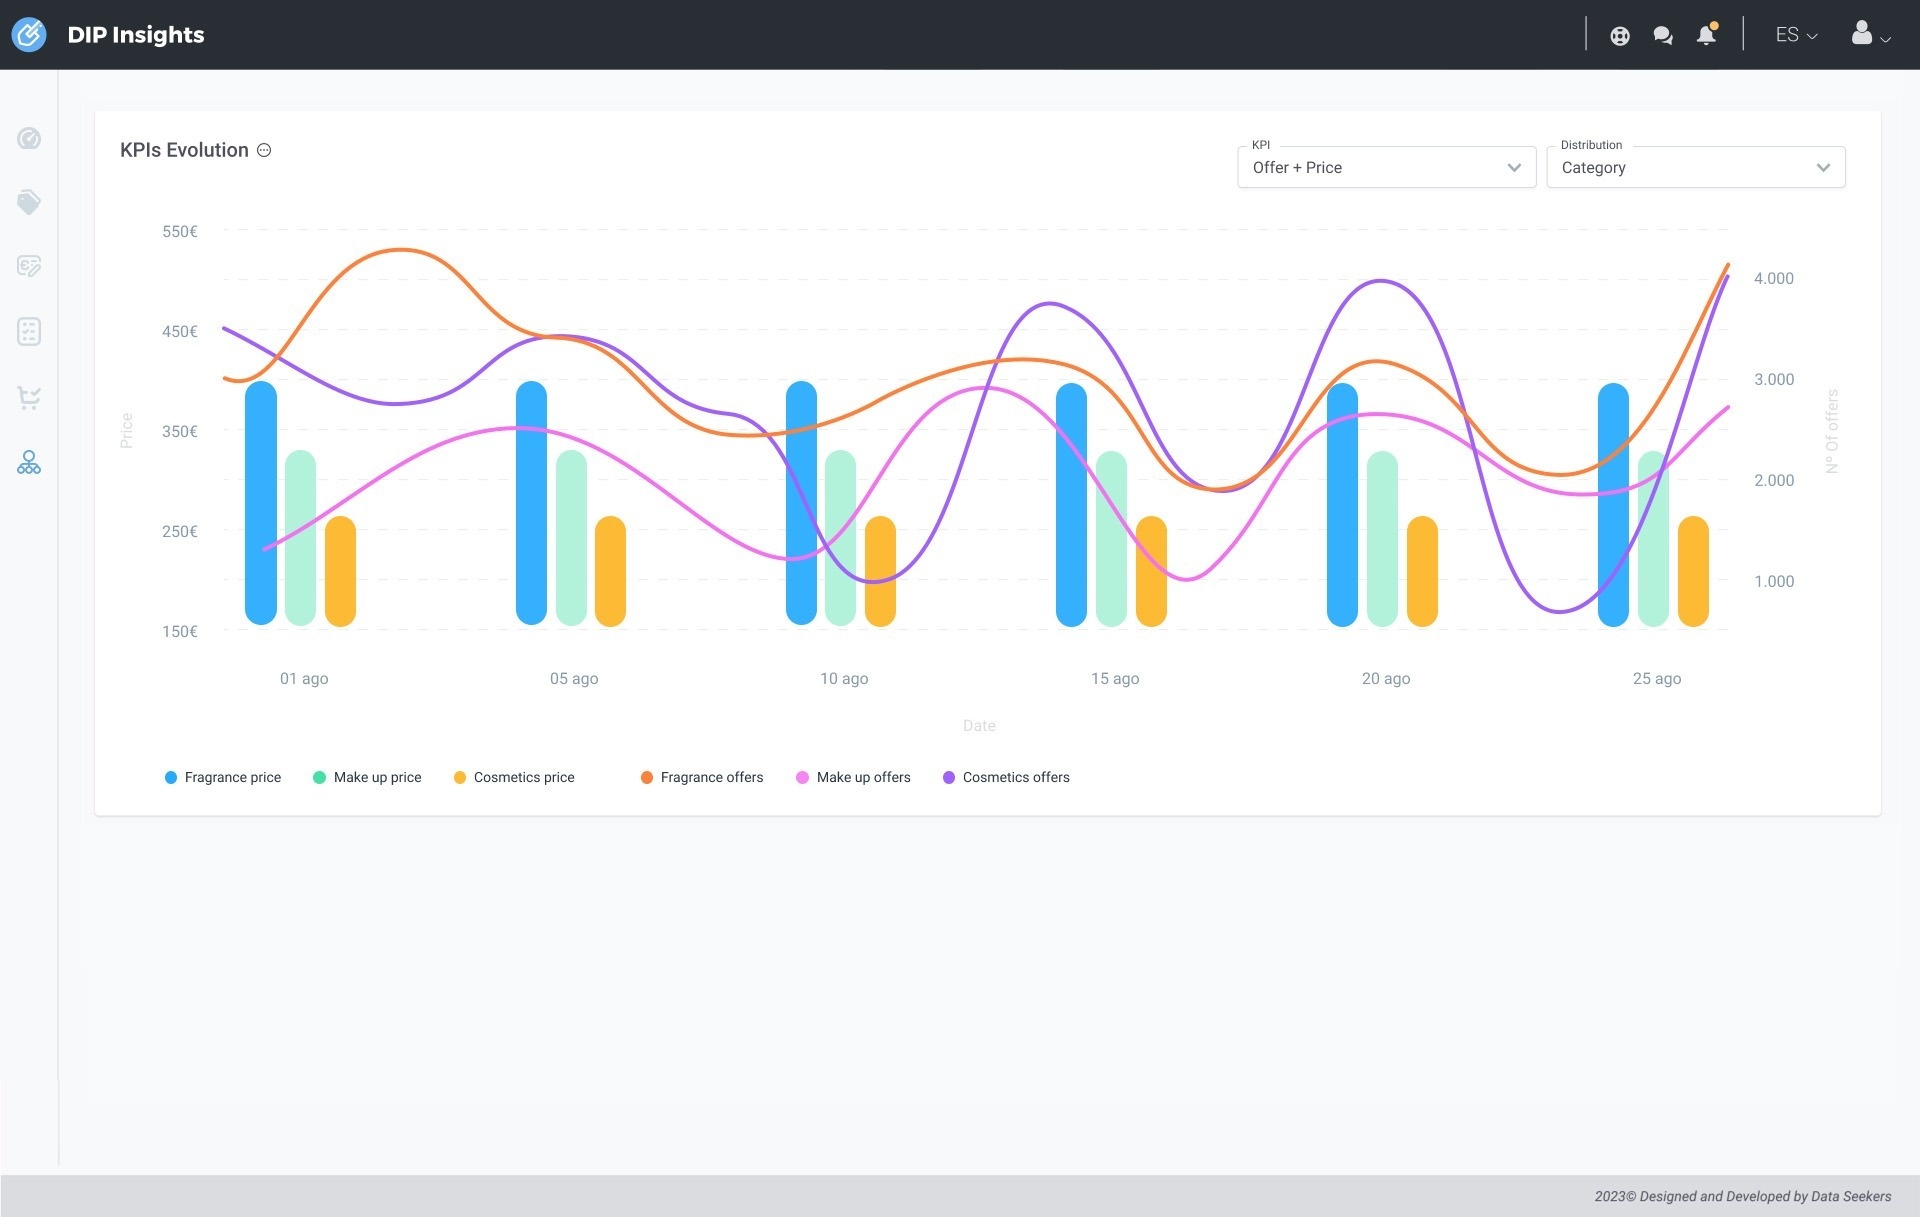1920x1217 pixels.
Task: Open the dashboard gauge icon in sidebar
Action: (x=29, y=138)
